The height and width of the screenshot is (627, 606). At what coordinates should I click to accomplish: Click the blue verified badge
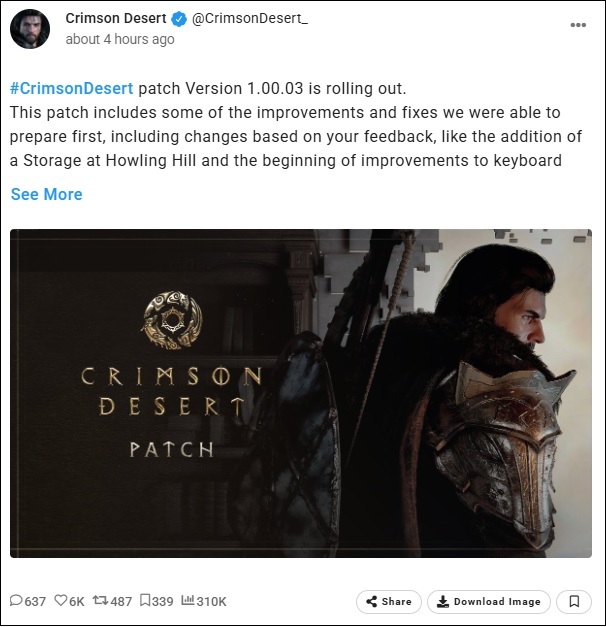[x=179, y=19]
